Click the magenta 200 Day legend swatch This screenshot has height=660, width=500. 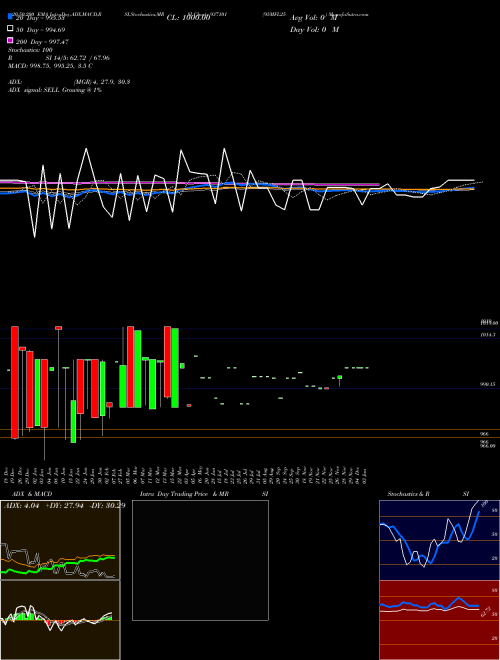11,40
